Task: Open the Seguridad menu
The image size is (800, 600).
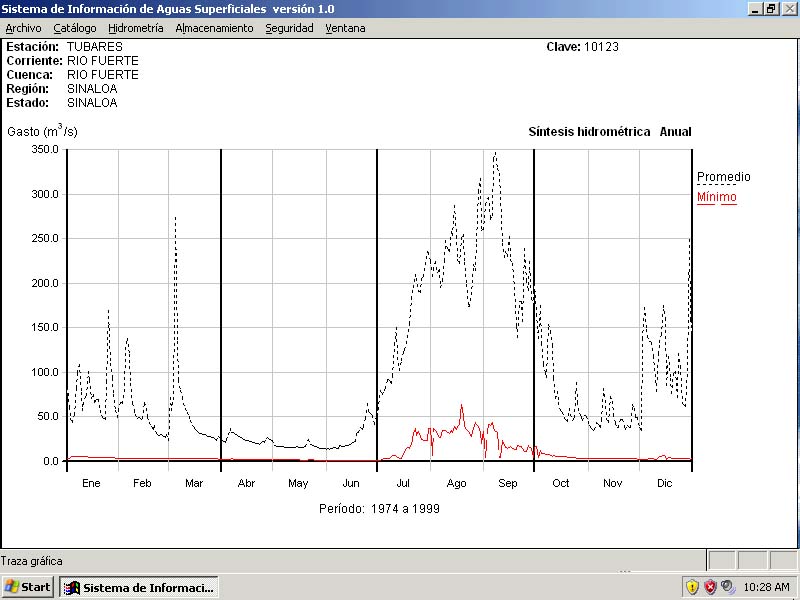Action: pyautogui.click(x=289, y=28)
